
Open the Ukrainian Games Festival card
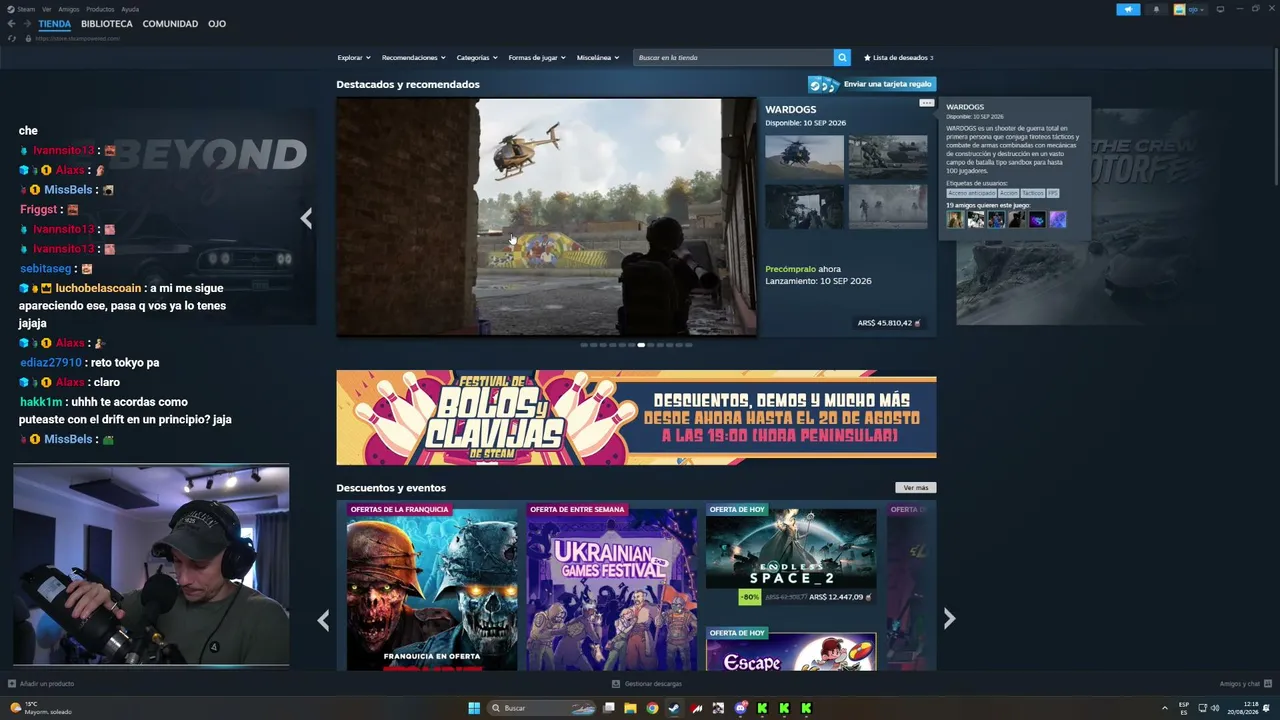[x=612, y=587]
